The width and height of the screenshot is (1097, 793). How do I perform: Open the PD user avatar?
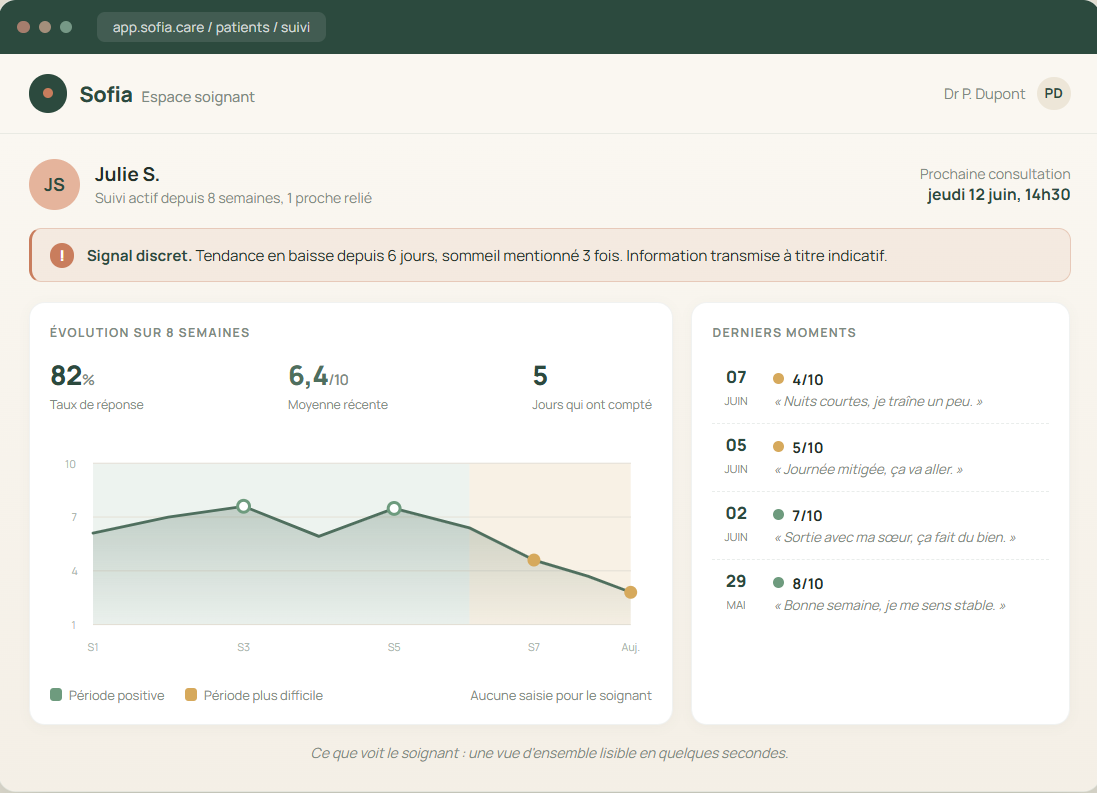click(x=1053, y=94)
